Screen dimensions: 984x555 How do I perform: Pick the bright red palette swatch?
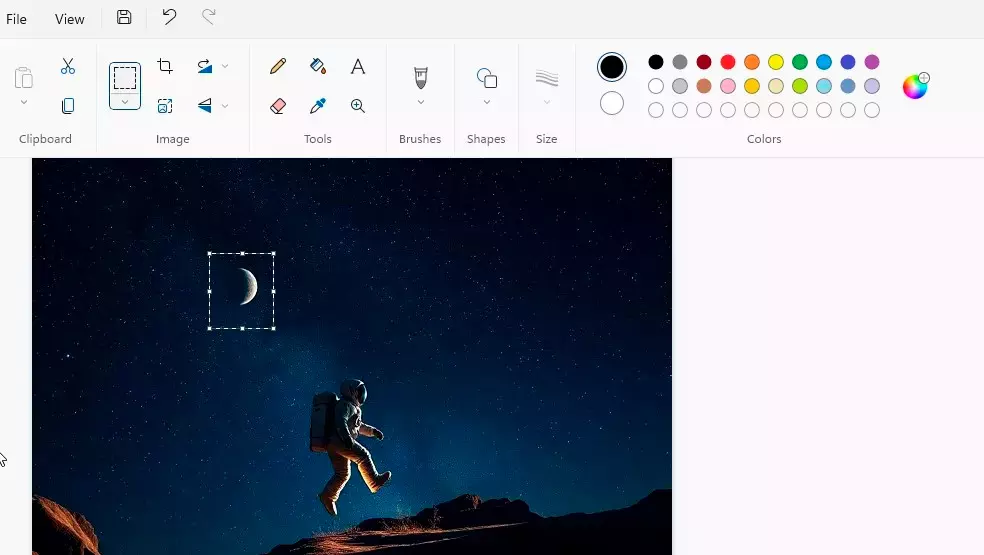pos(728,62)
